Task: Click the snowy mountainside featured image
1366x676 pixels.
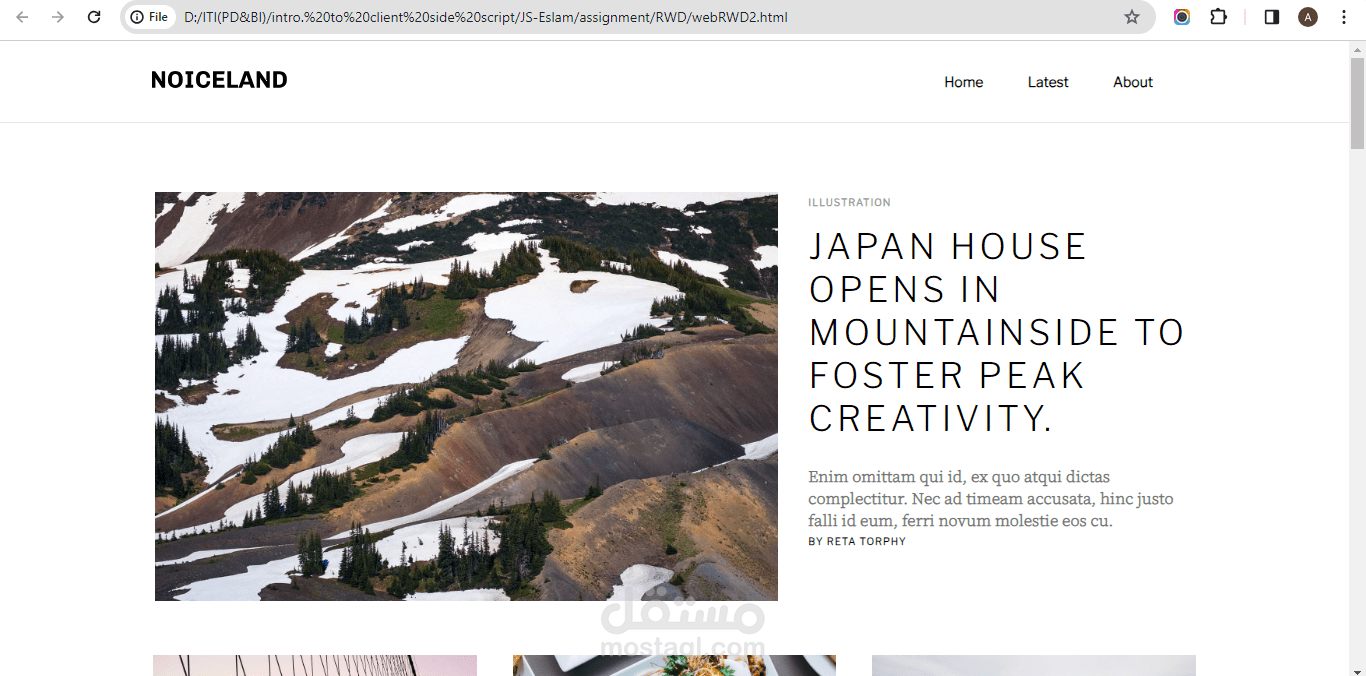Action: (466, 396)
